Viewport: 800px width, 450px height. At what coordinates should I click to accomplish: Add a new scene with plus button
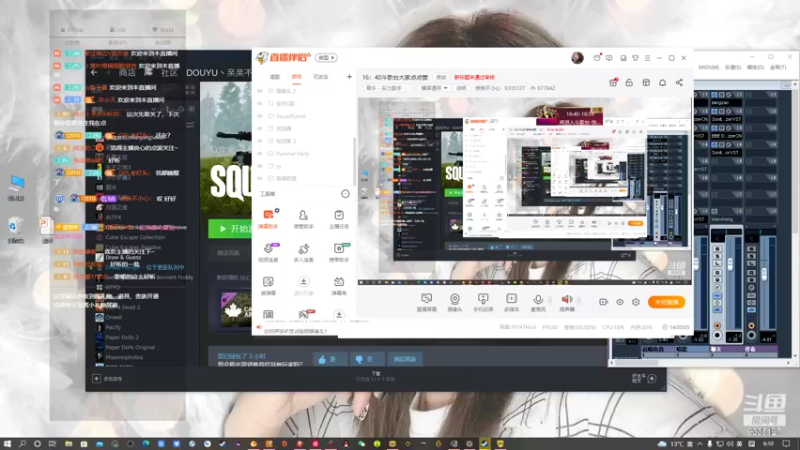point(349,77)
